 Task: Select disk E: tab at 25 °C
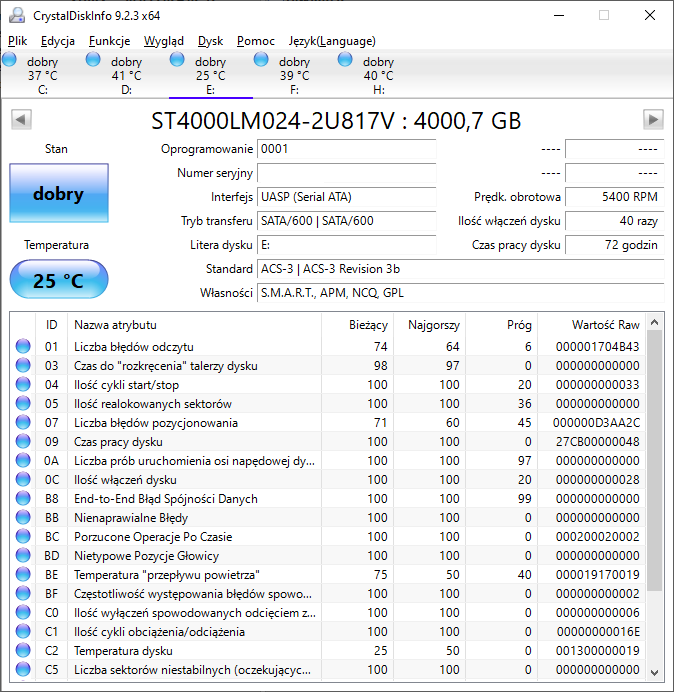point(211,75)
